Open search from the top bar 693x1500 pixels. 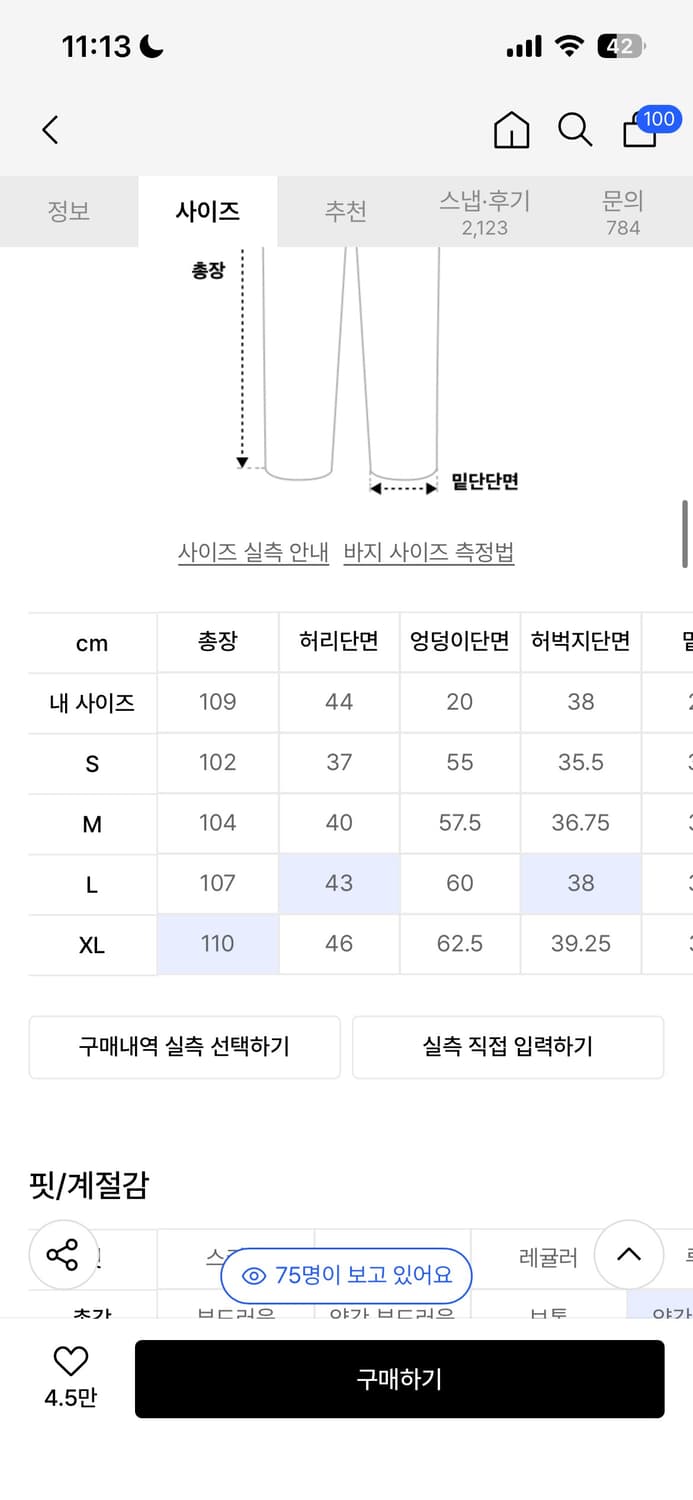(x=575, y=130)
